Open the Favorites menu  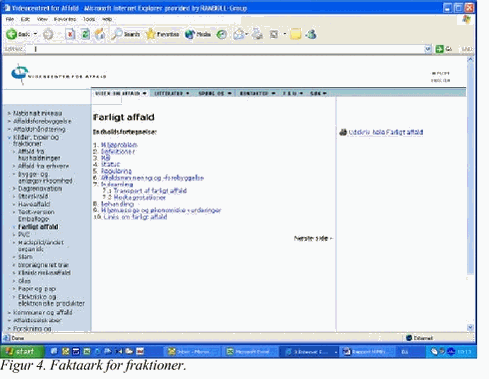(x=65, y=19)
